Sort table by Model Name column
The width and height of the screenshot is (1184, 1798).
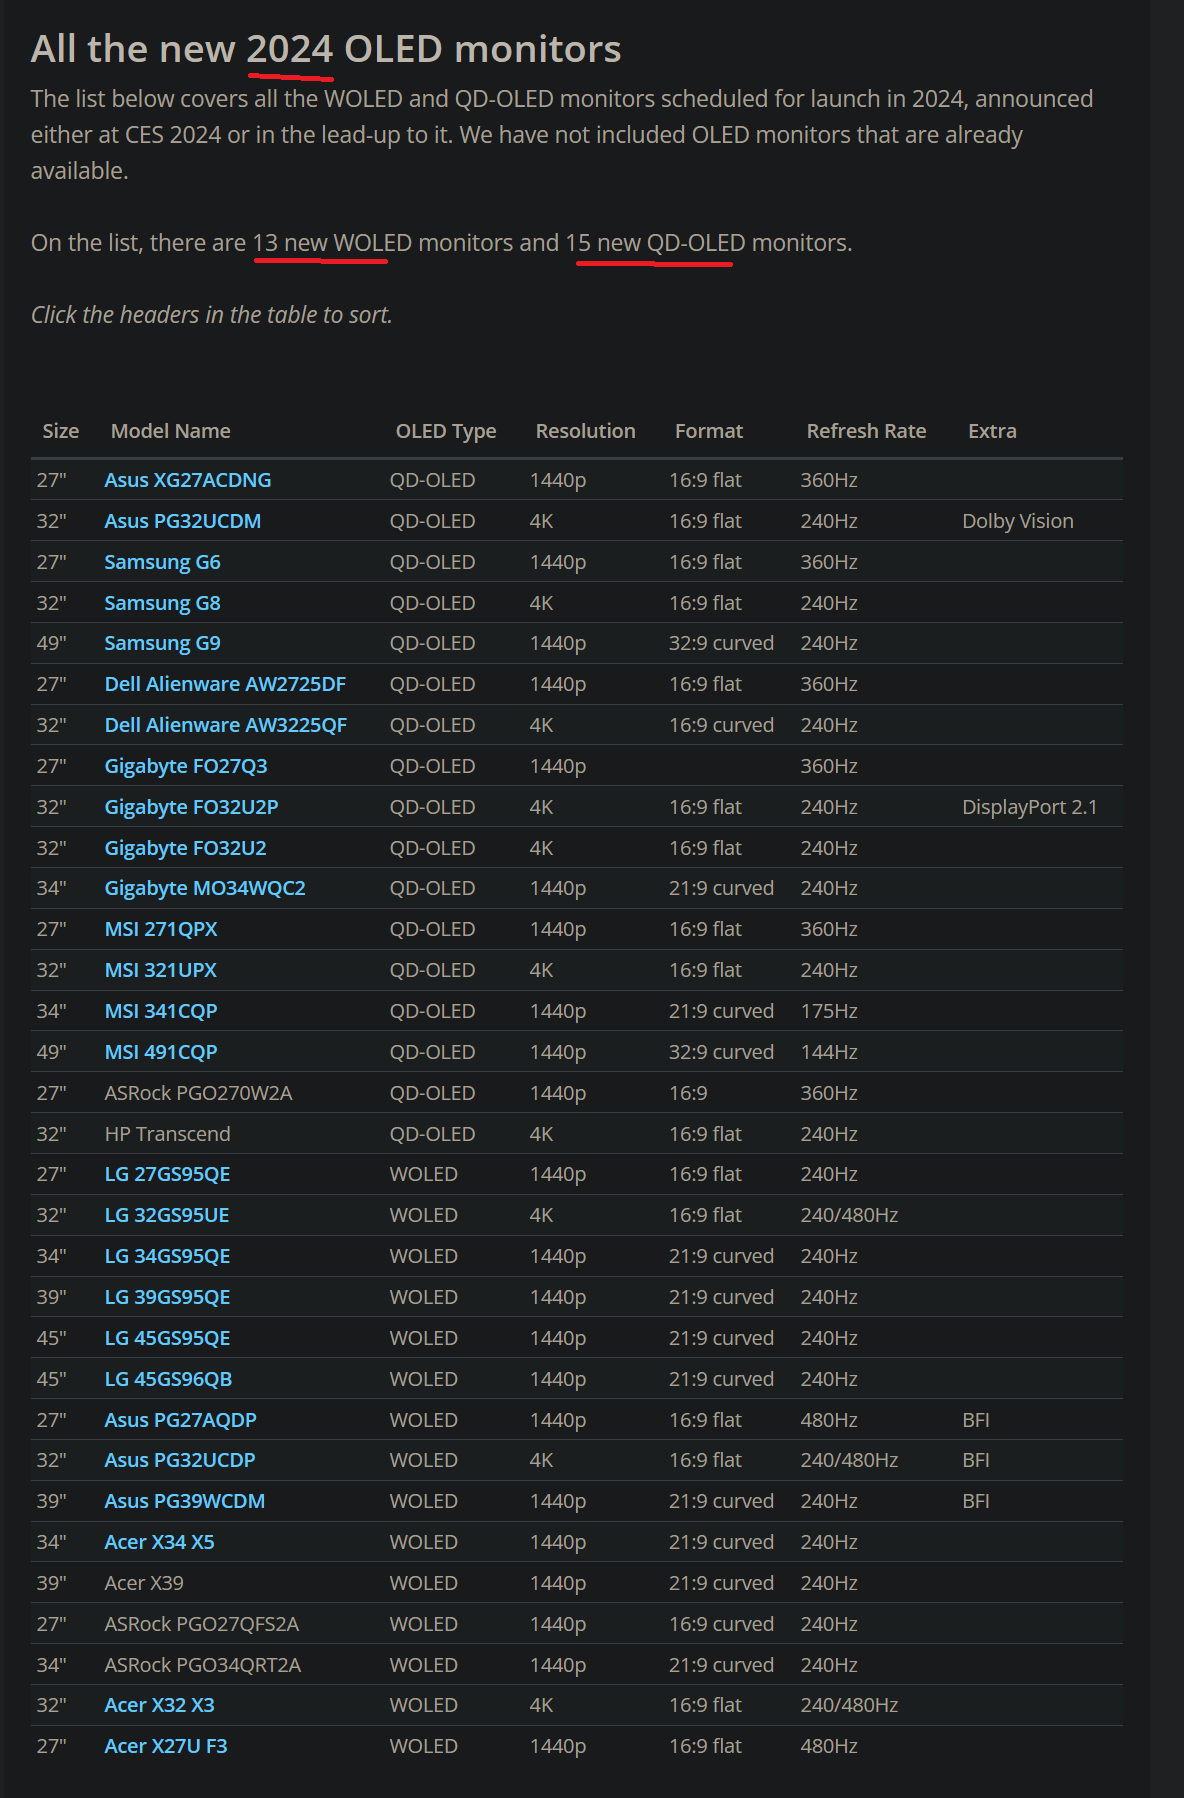pyautogui.click(x=170, y=431)
